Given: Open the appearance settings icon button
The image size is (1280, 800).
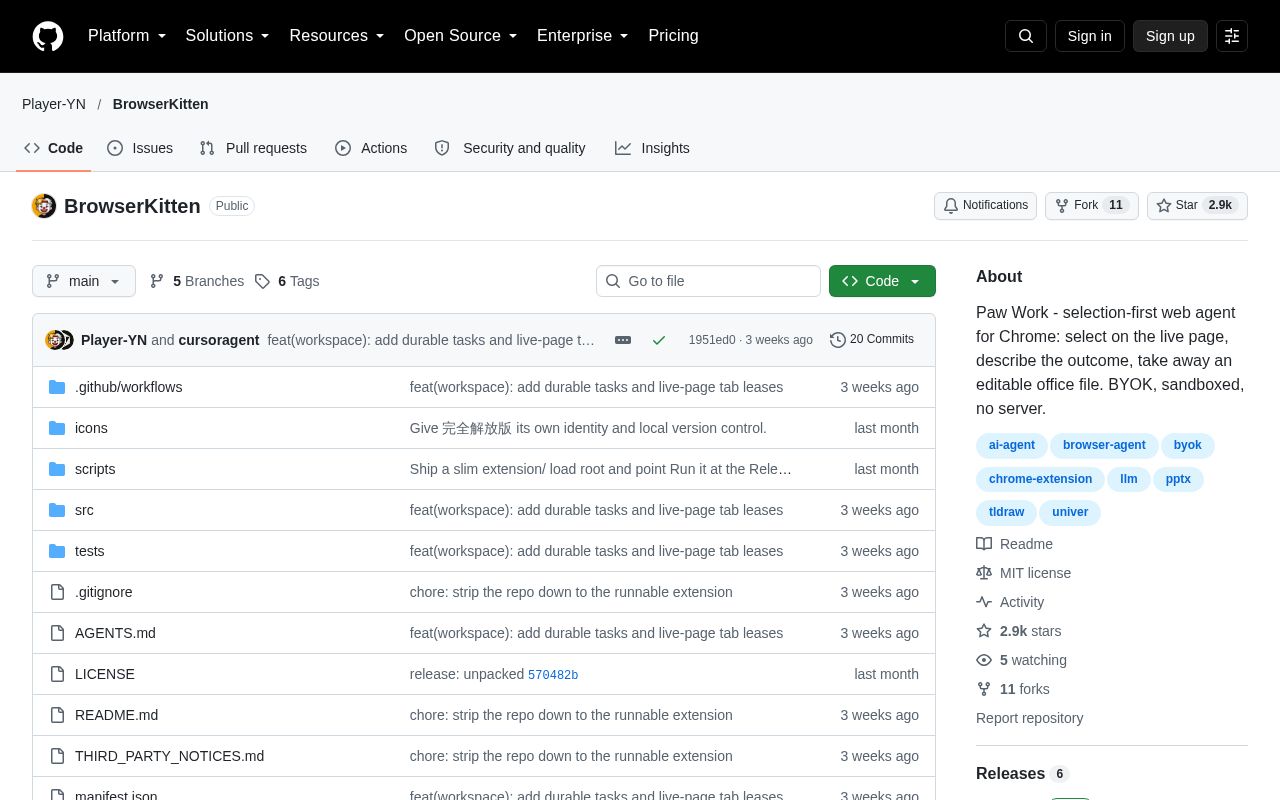Looking at the screenshot, I should tap(1232, 36).
